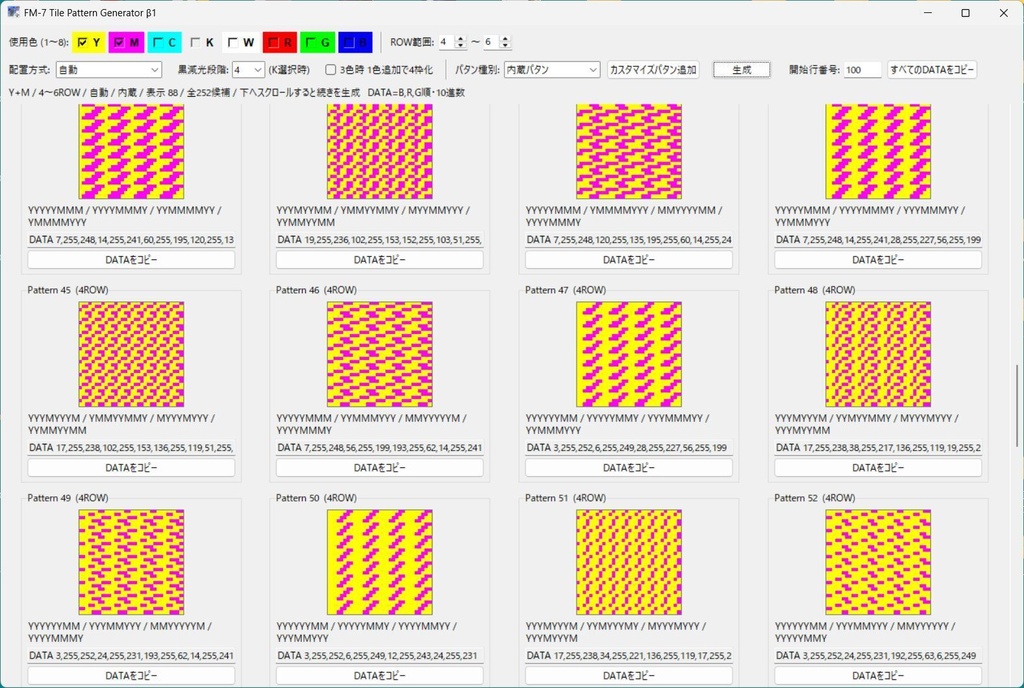
Task: Open the 配置方式 dropdown showing 自動
Action: (108, 70)
